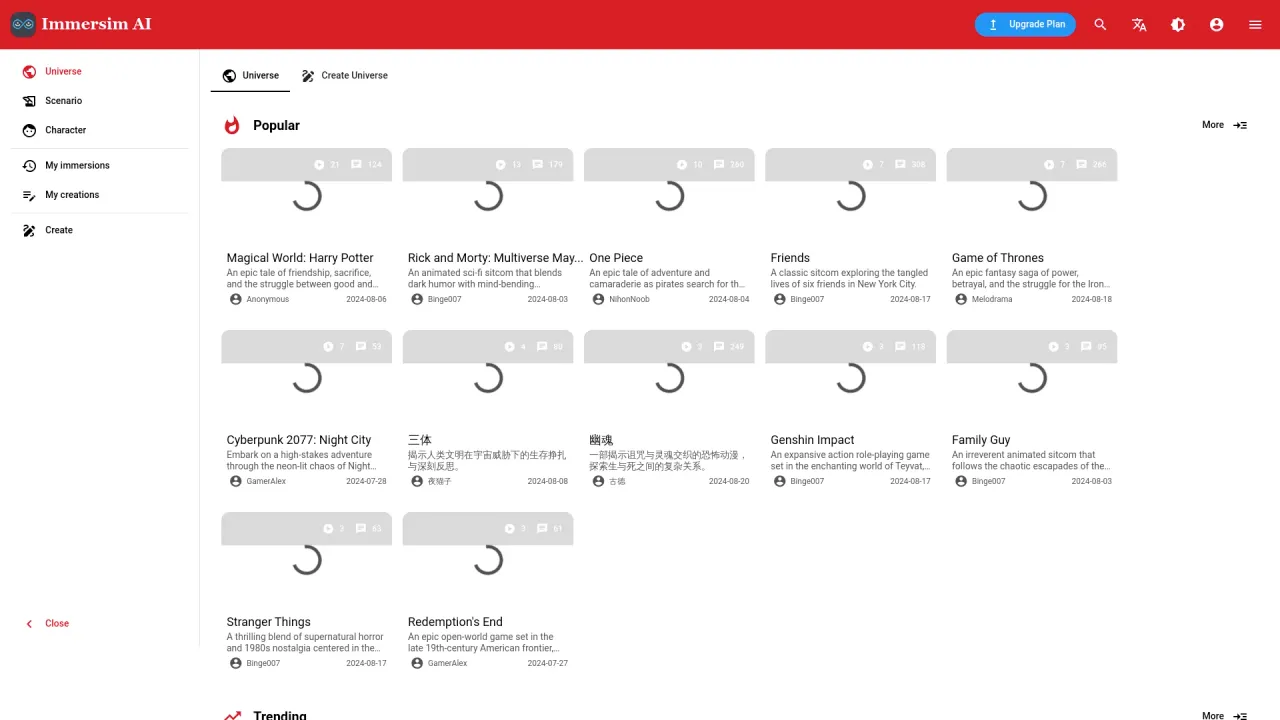The height and width of the screenshot is (720, 1280).
Task: Open the Magical World: Harry Potter title
Action: 300,258
